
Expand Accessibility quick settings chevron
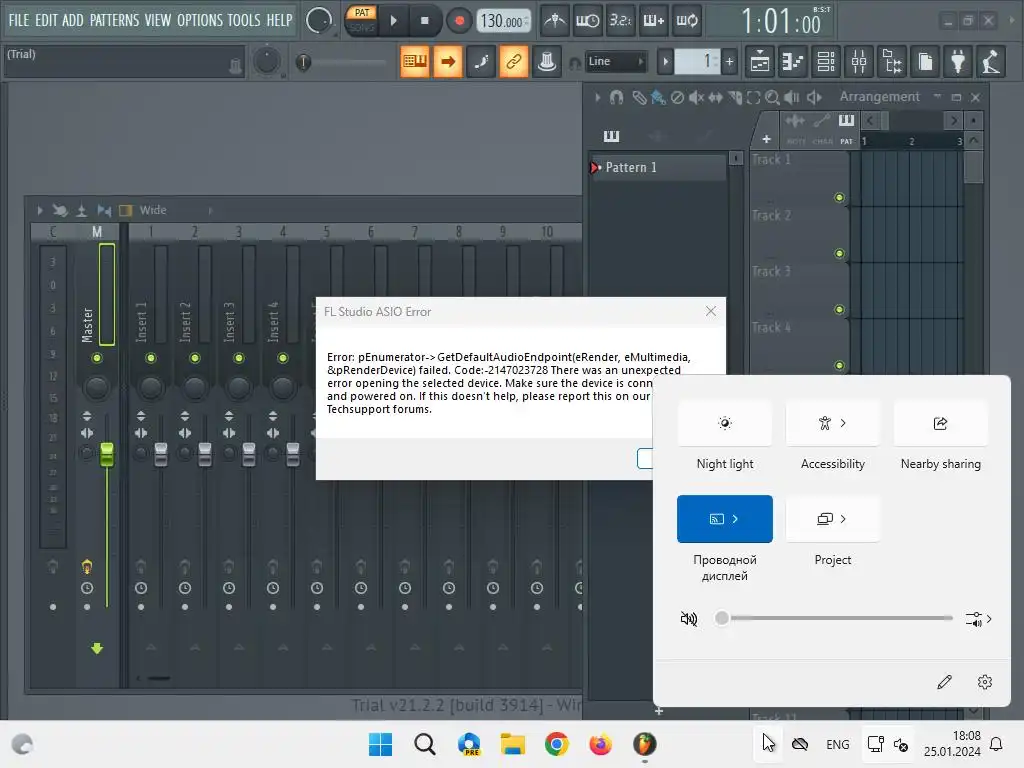(x=844, y=423)
